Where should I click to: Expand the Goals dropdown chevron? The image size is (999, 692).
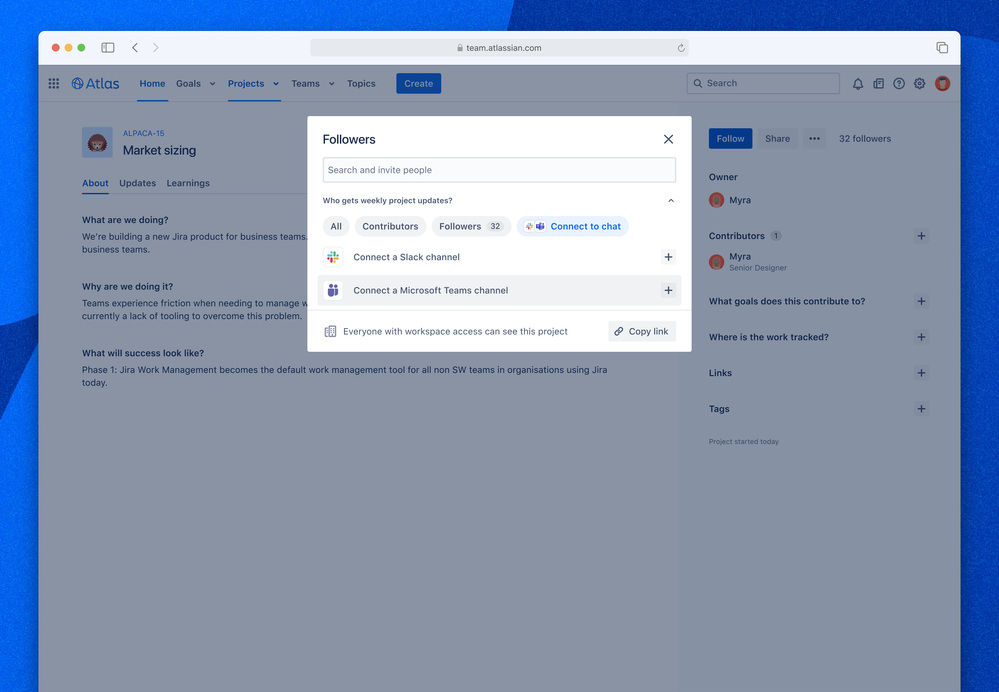pos(212,83)
